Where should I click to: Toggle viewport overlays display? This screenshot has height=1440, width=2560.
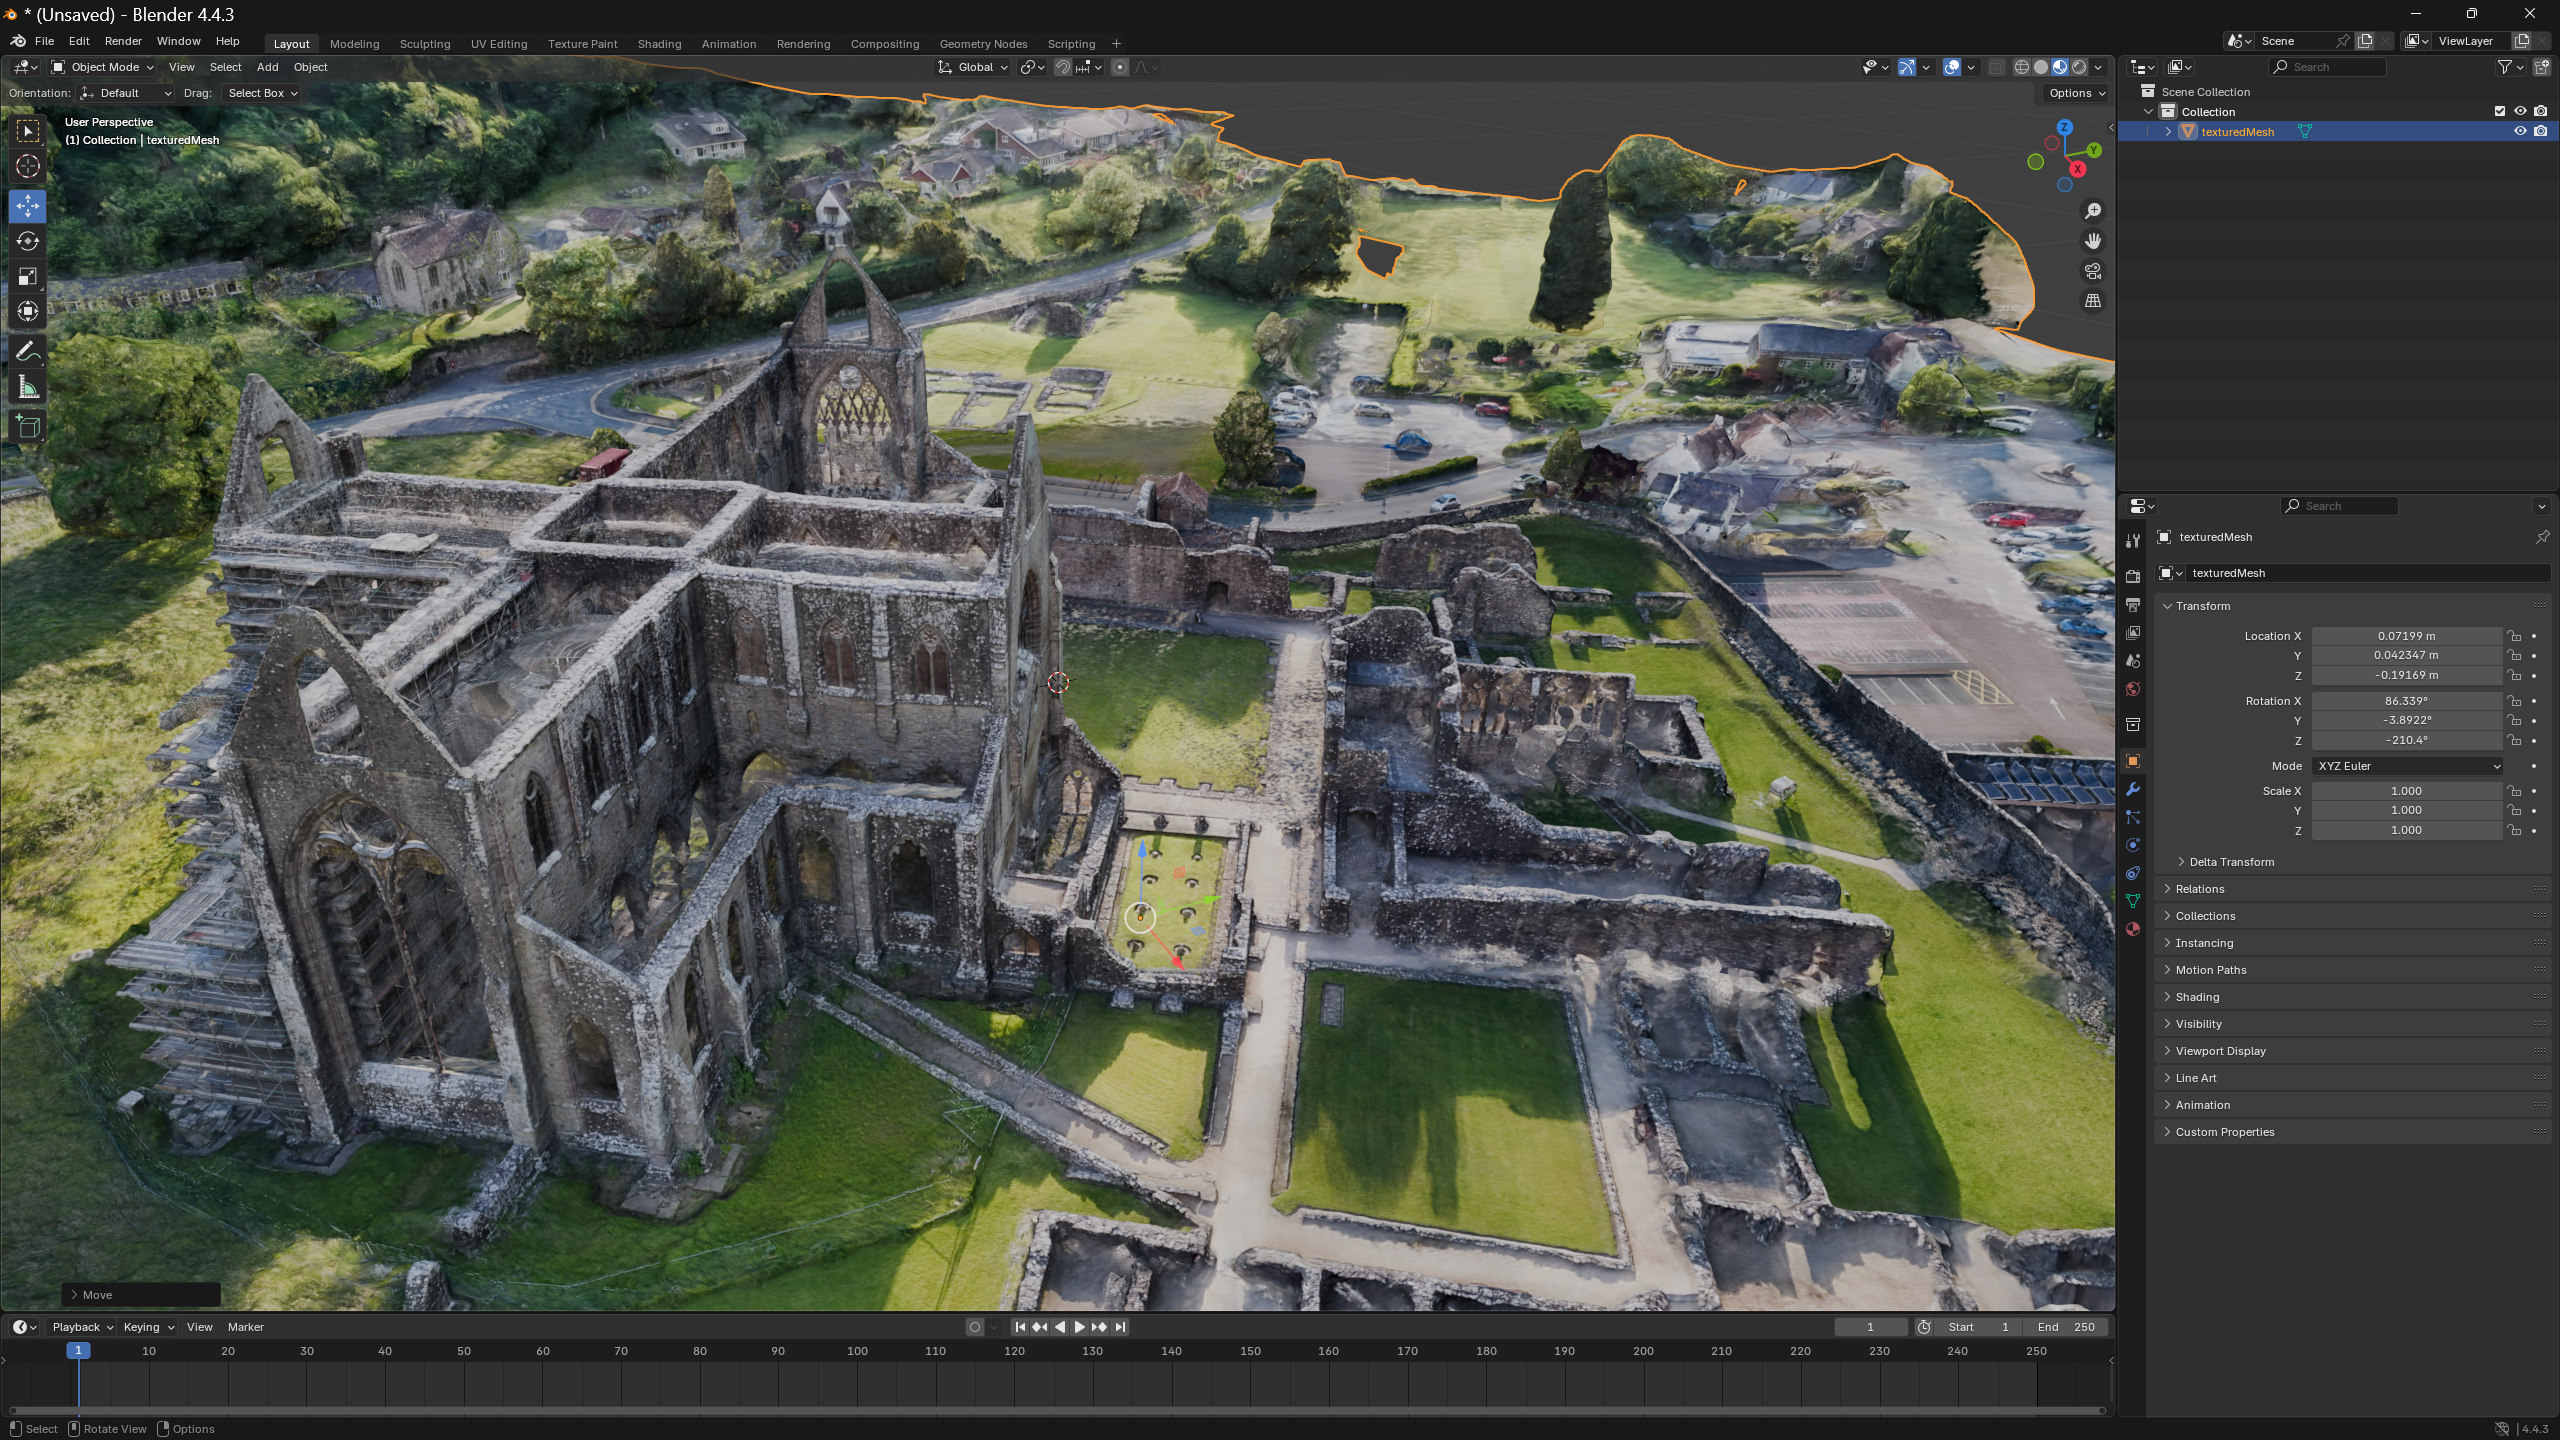point(1951,67)
